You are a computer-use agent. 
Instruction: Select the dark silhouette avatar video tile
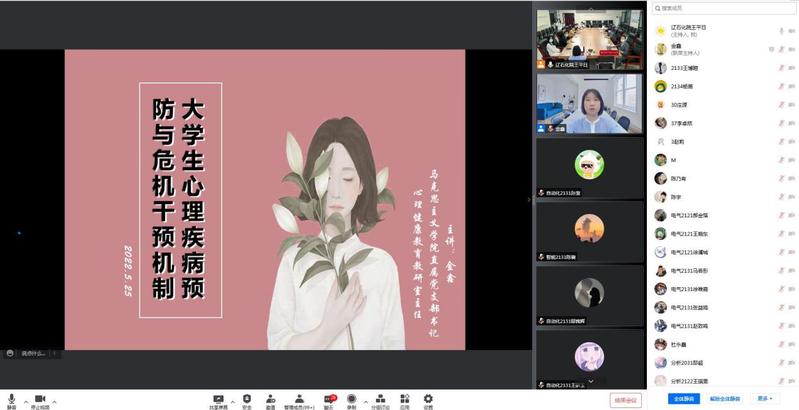tap(590, 296)
